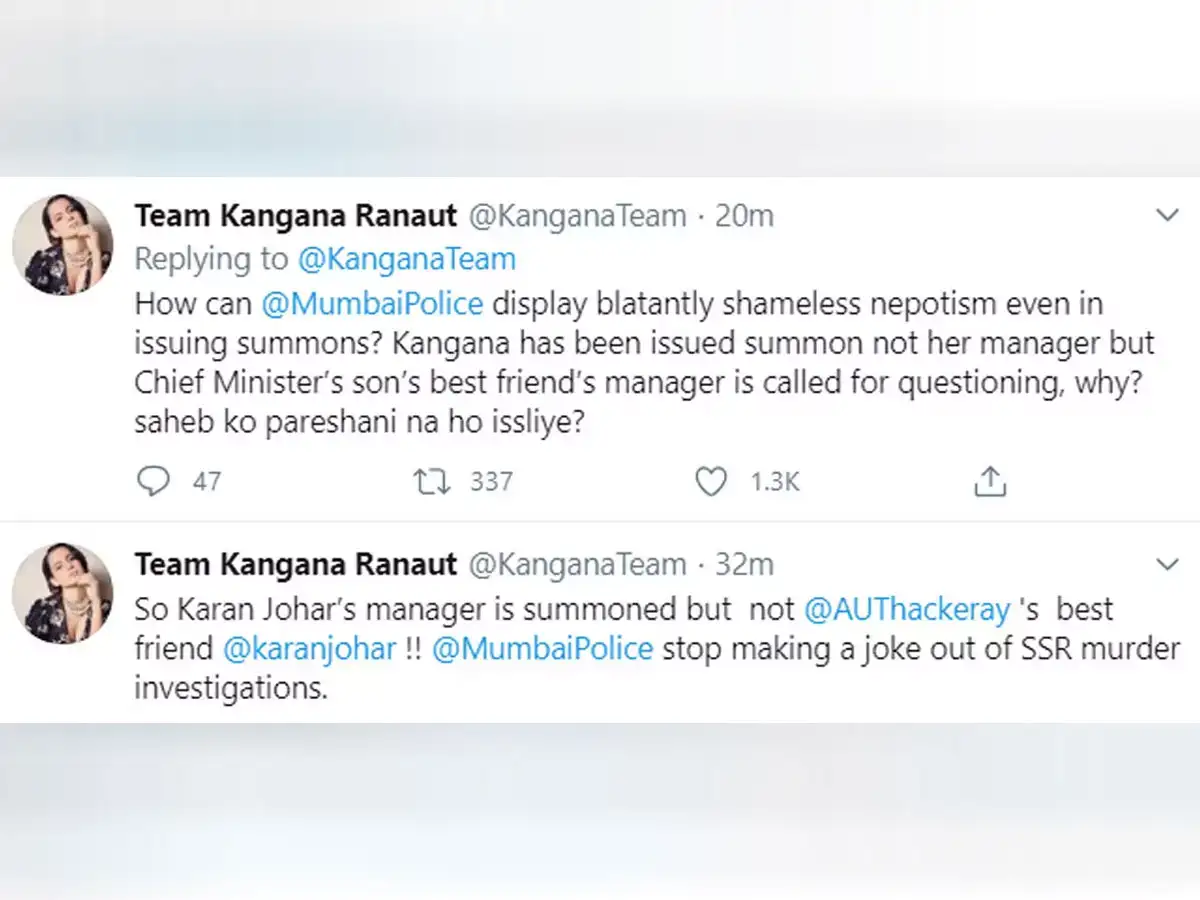The image size is (1200, 900).
Task: Open the @MumbaiPolice mention in the second tweet
Action: [543, 648]
